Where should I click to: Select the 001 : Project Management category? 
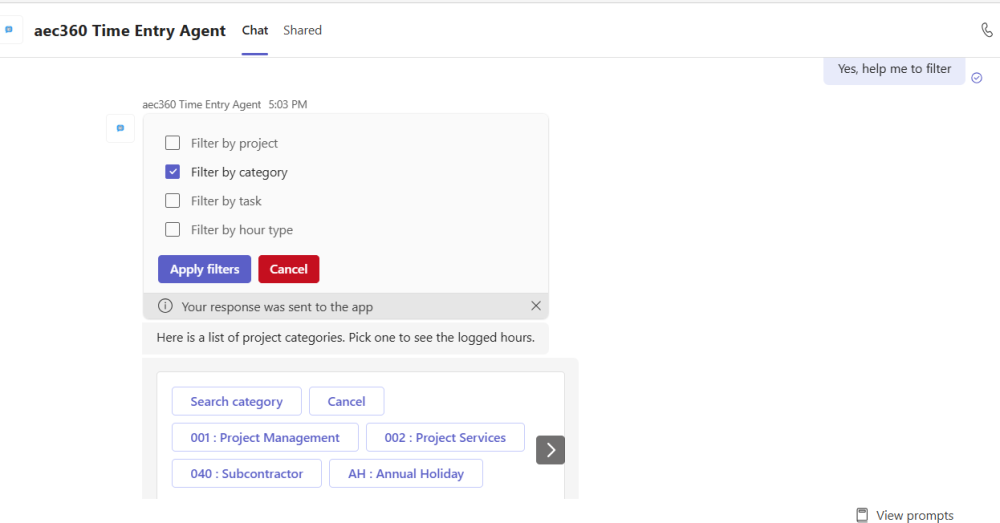(x=265, y=437)
